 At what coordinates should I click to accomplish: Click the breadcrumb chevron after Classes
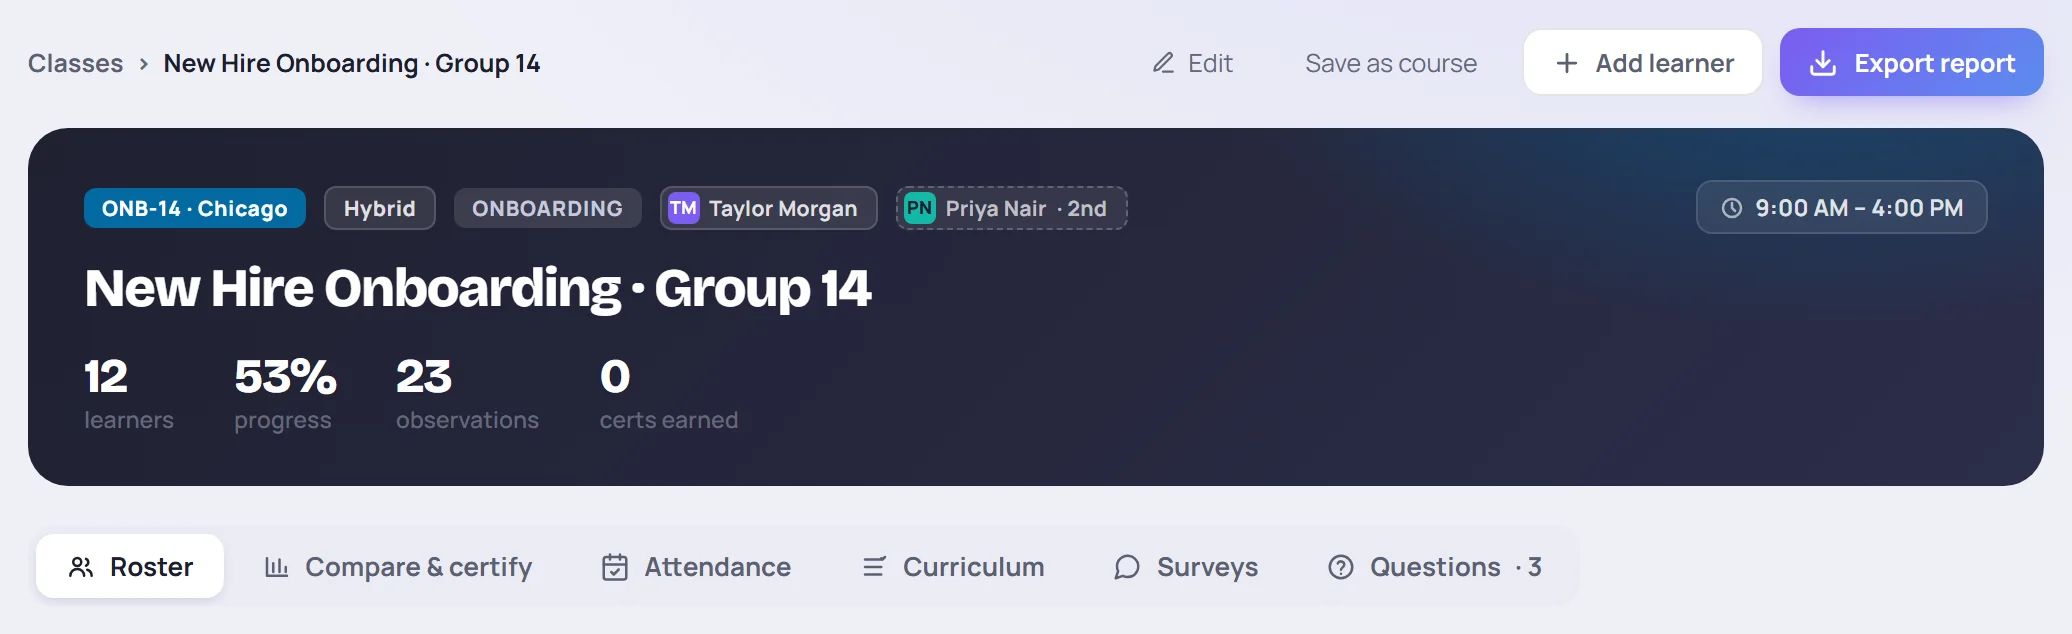click(x=144, y=64)
